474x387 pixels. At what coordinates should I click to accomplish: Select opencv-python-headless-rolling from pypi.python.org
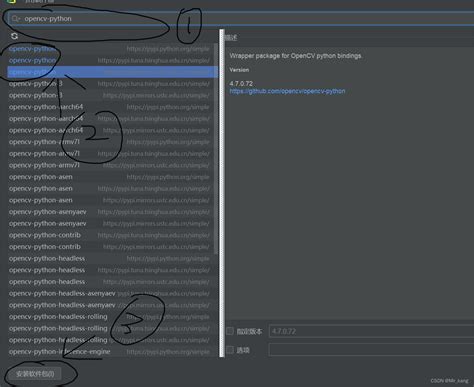point(112,317)
